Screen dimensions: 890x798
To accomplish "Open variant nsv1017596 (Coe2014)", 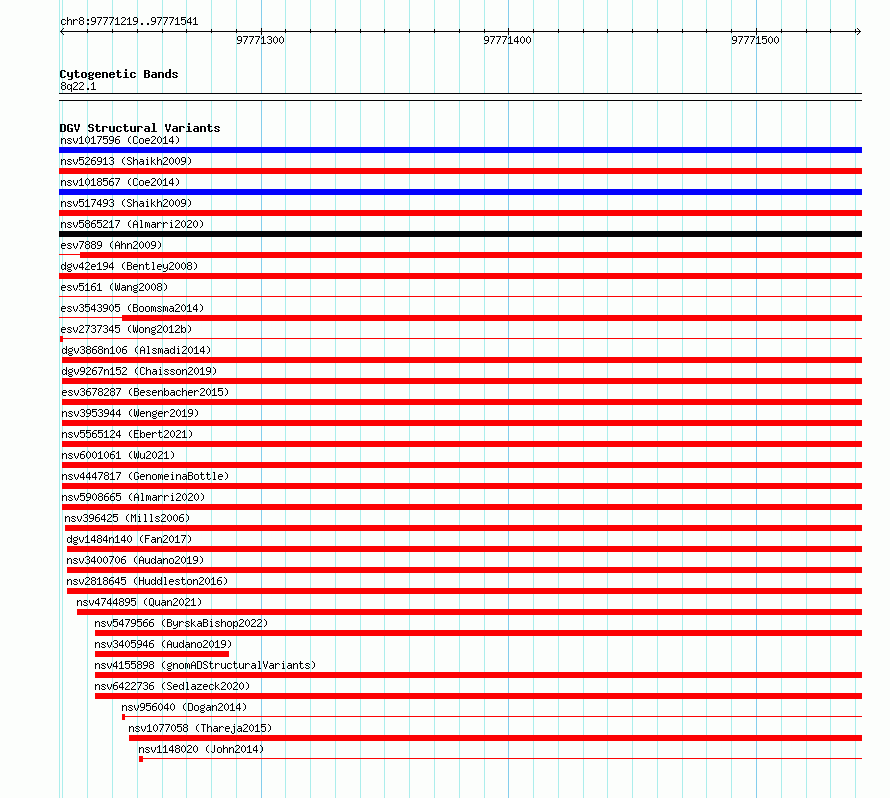I will (120, 140).
